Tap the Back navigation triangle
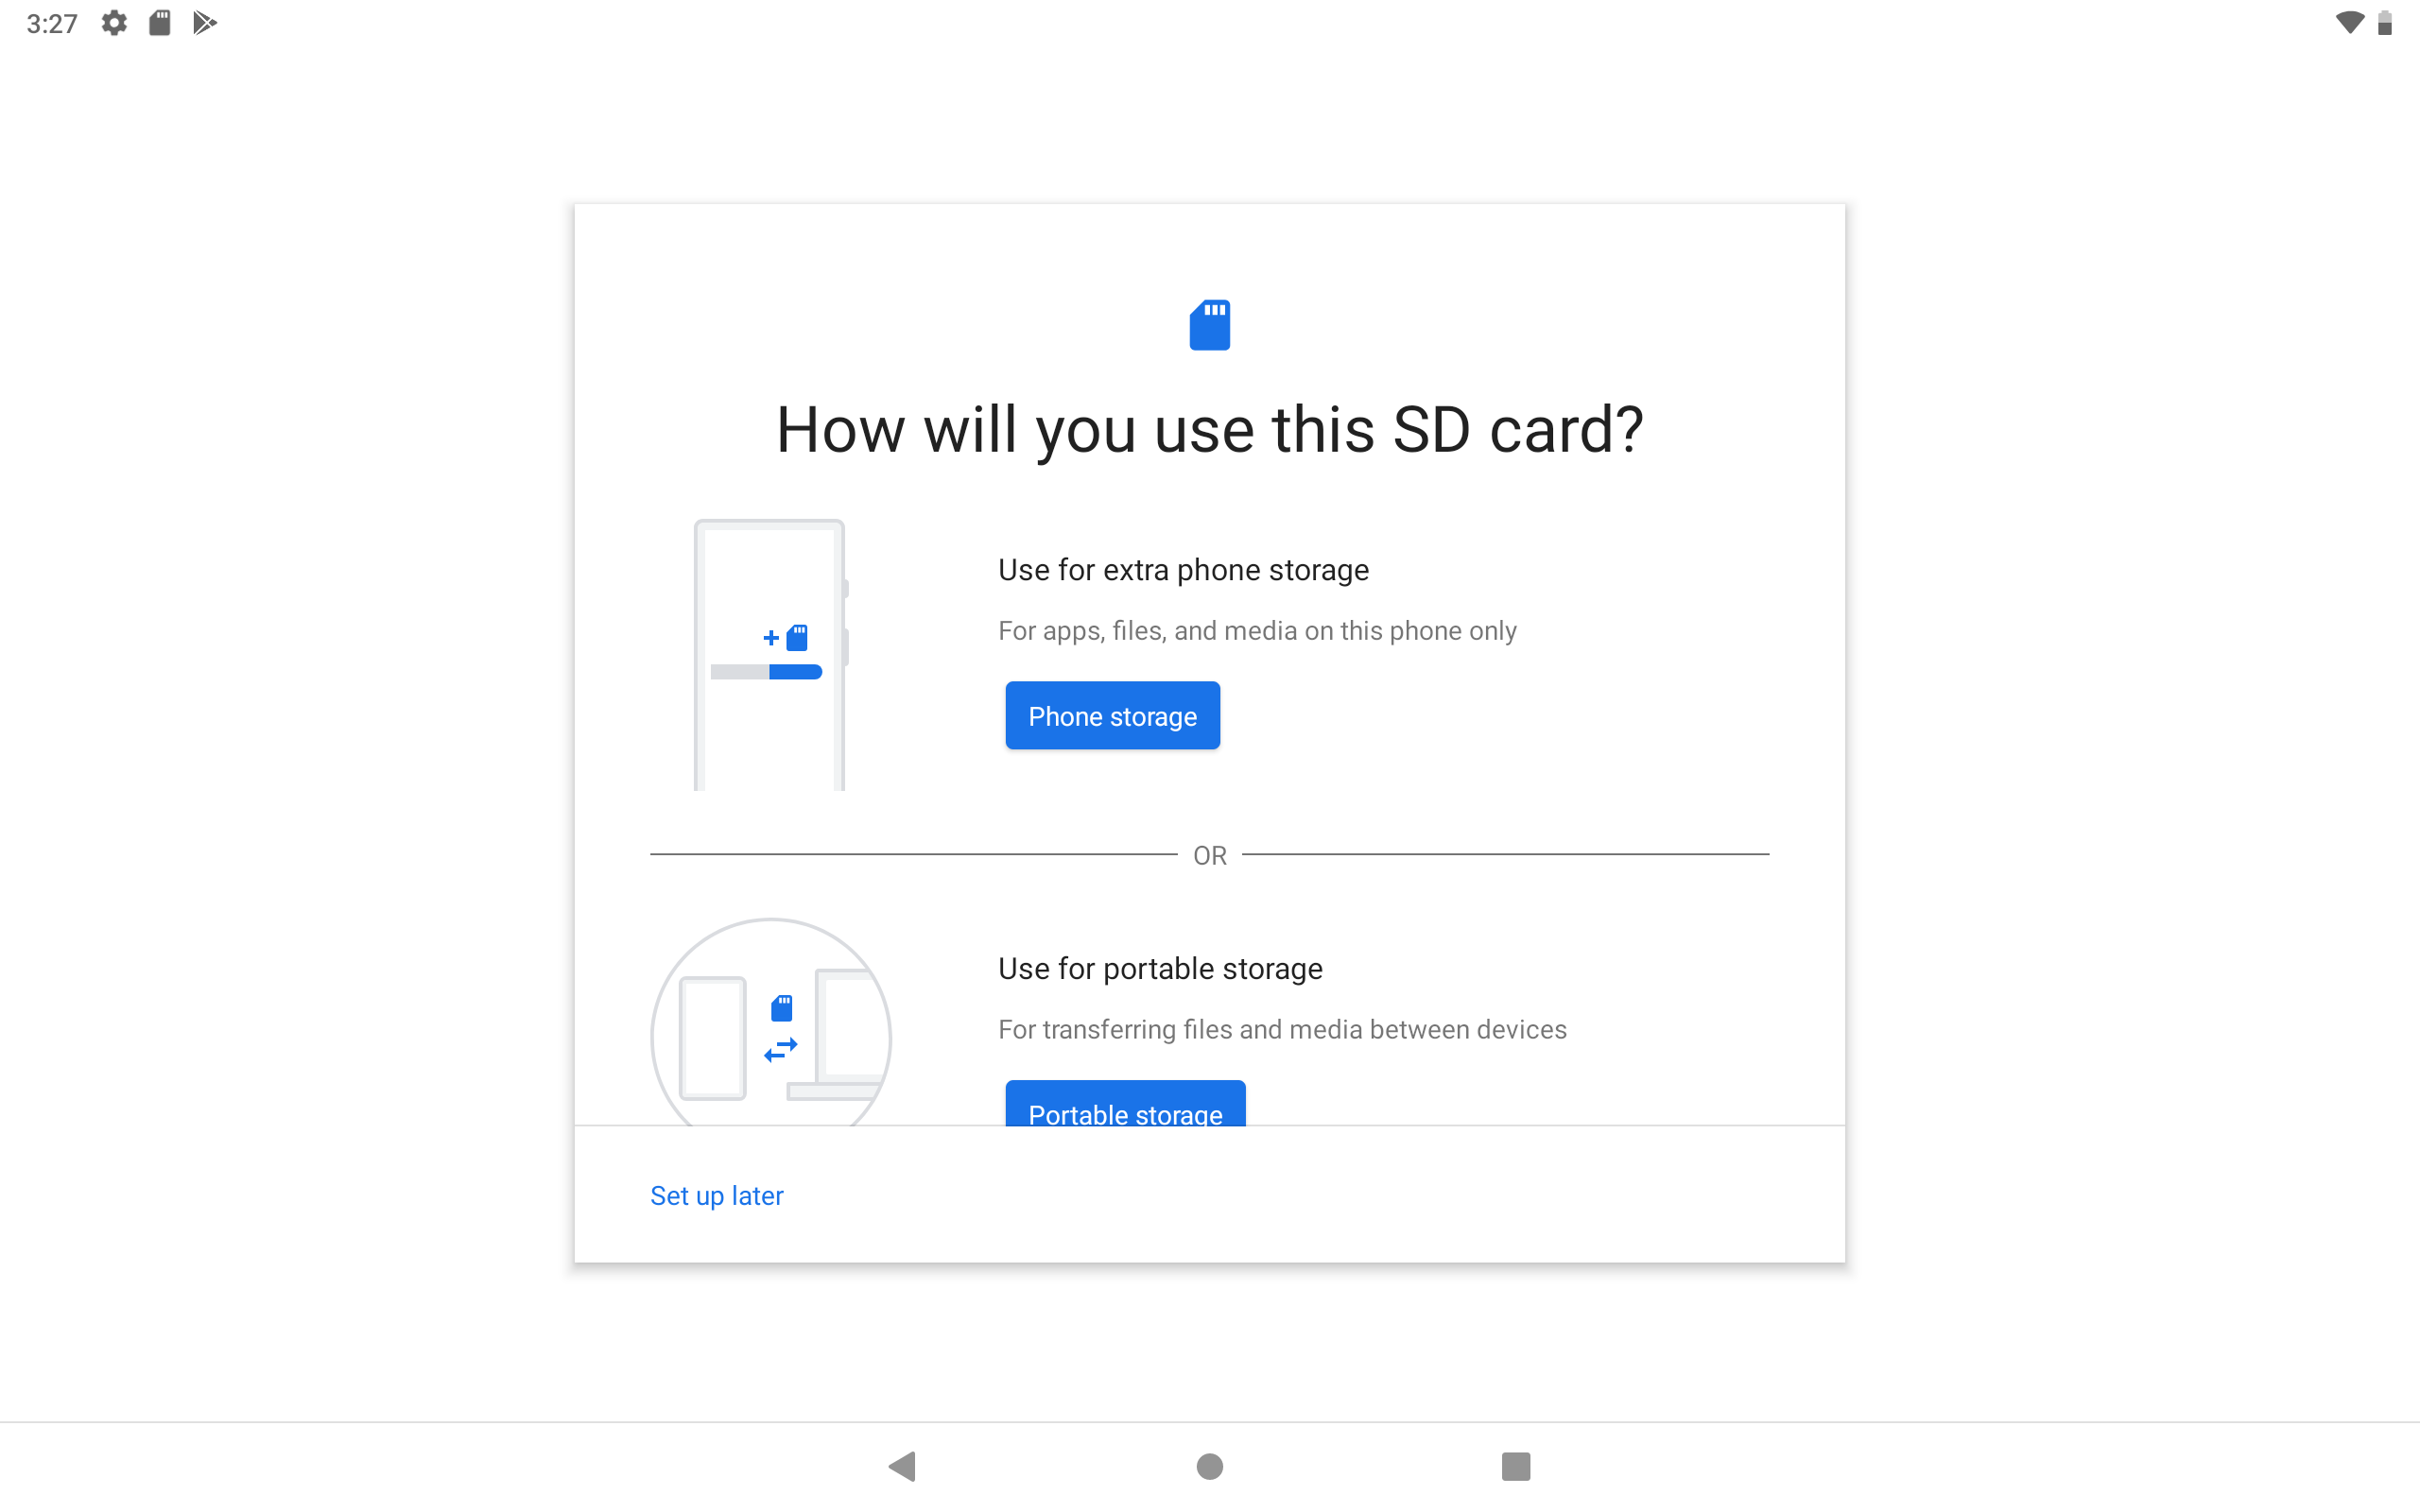This screenshot has height=1512, width=2420. coord(902,1466)
